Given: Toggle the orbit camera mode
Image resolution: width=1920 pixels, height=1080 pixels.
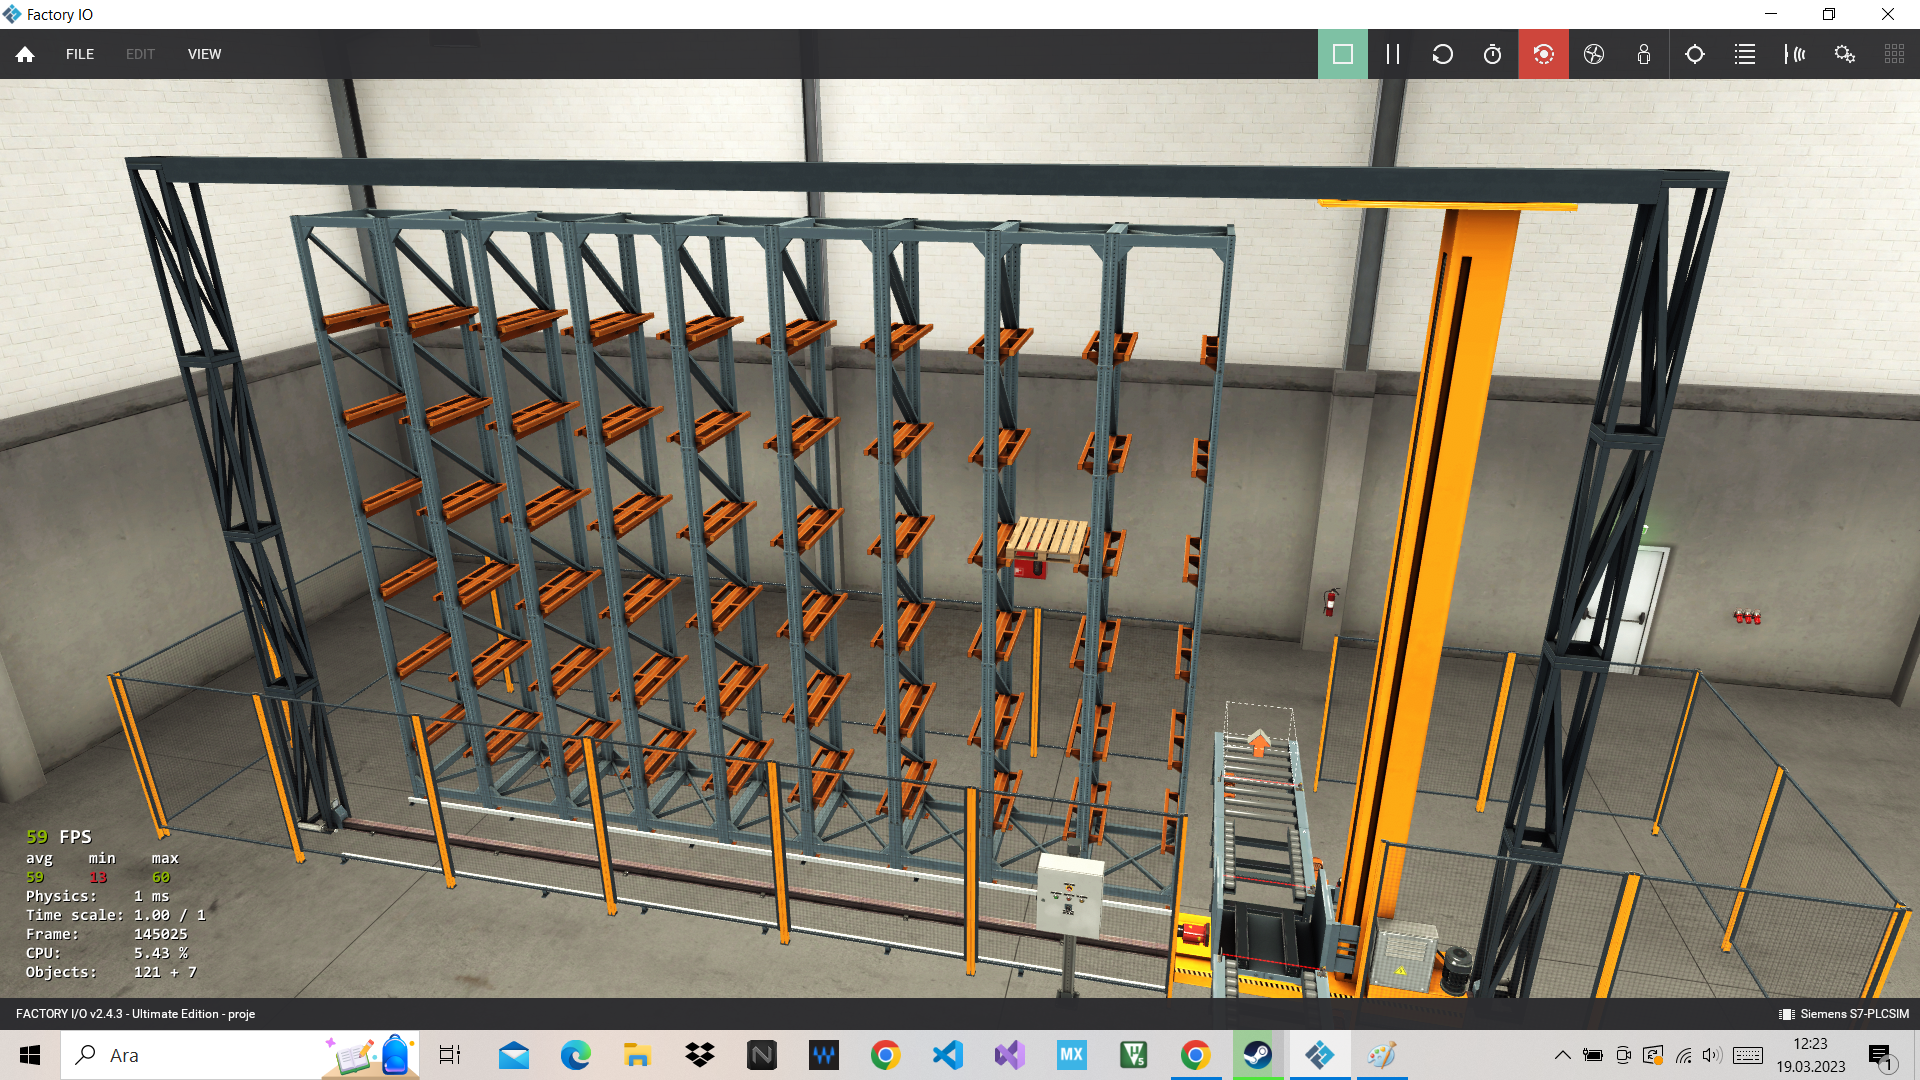Looking at the screenshot, I should [1543, 54].
